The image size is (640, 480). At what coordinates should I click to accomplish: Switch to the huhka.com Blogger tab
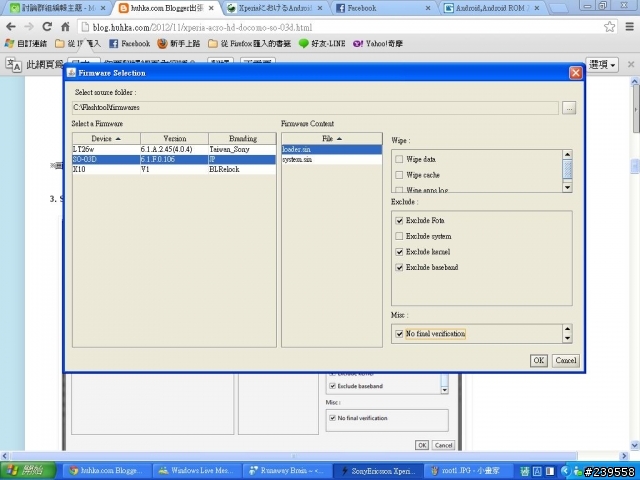pos(167,8)
